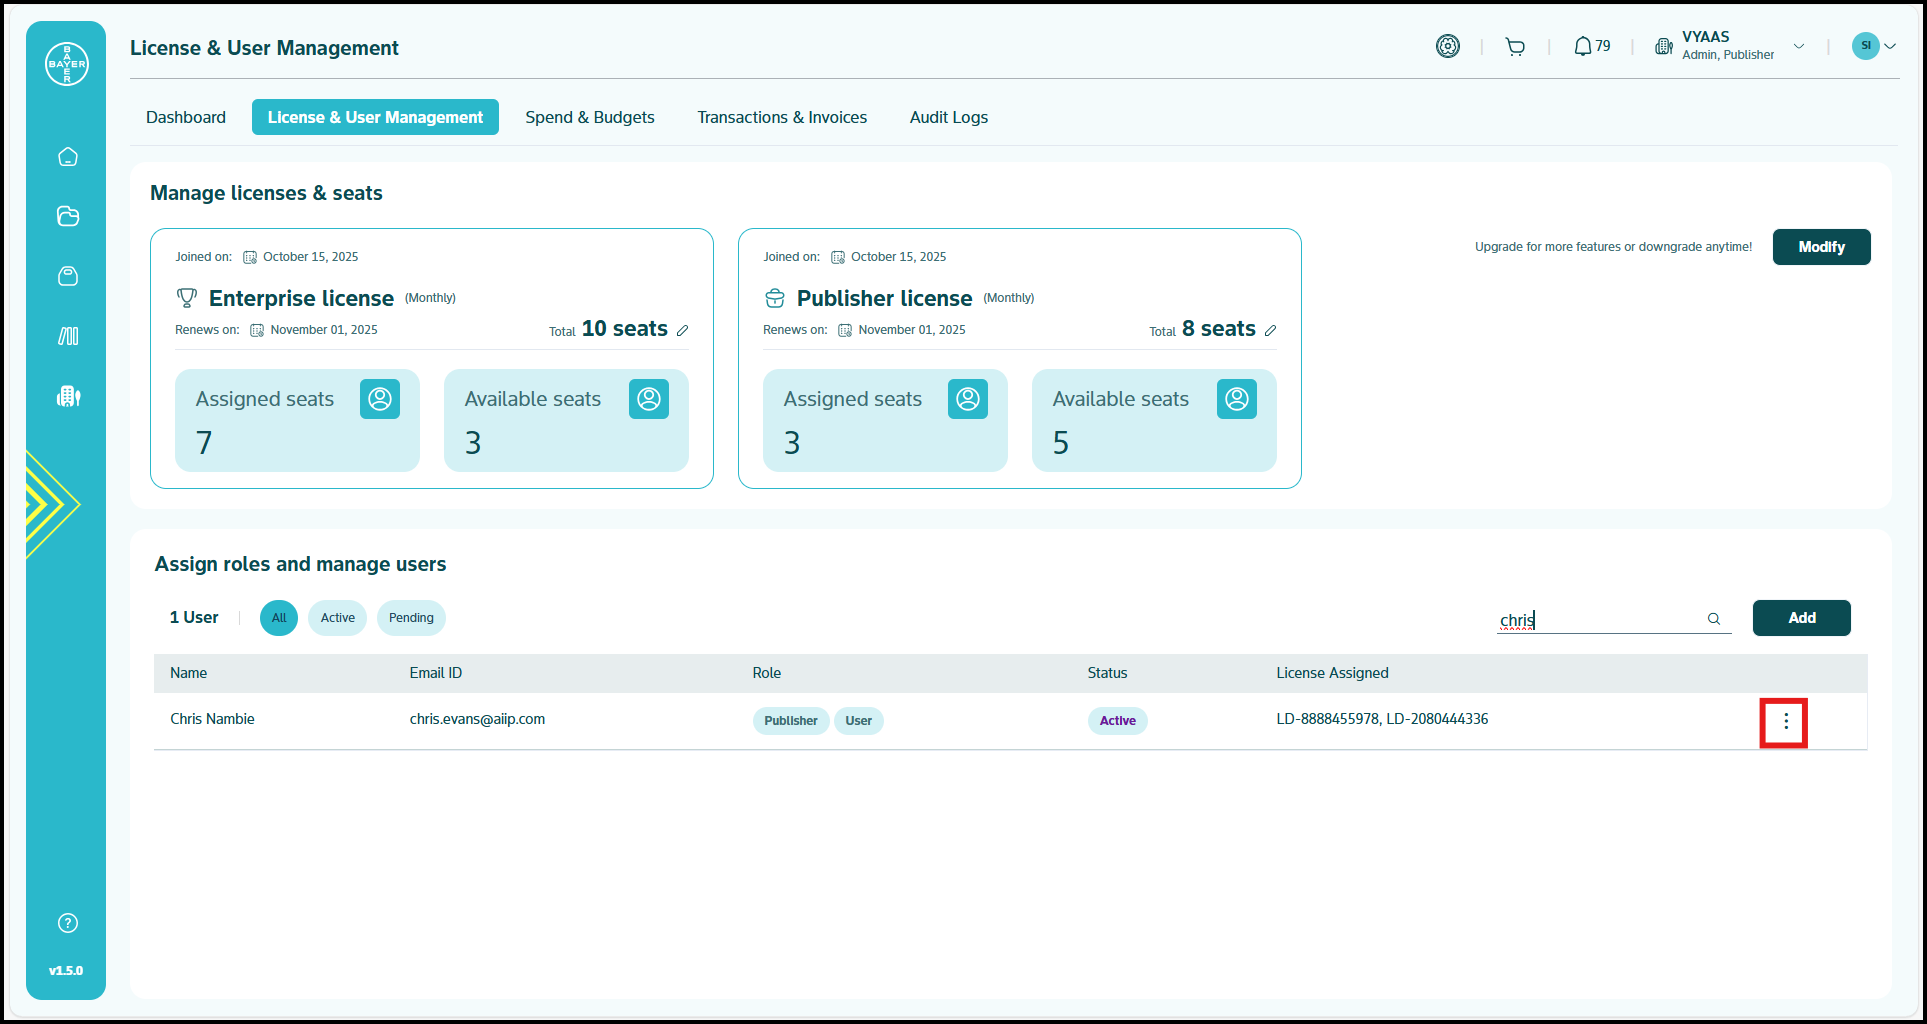Click the help question mark icon
The height and width of the screenshot is (1024, 1927).
tap(68, 923)
